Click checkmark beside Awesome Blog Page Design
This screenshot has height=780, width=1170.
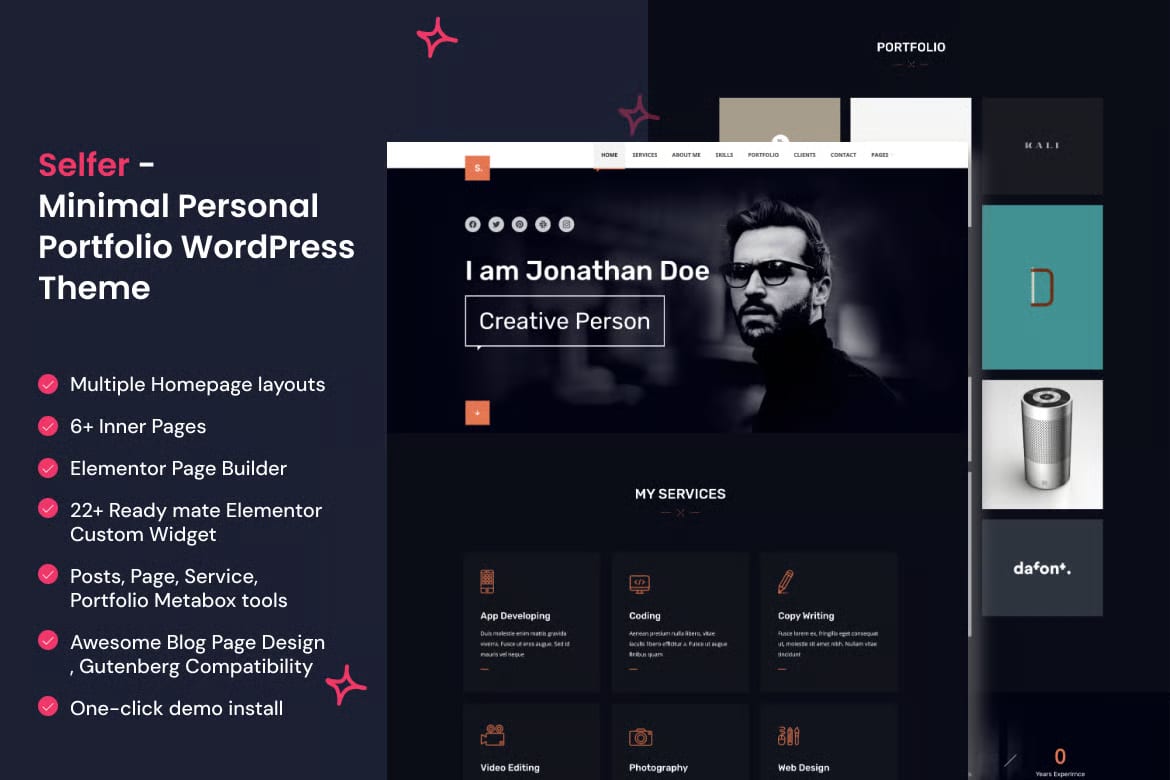point(48,640)
